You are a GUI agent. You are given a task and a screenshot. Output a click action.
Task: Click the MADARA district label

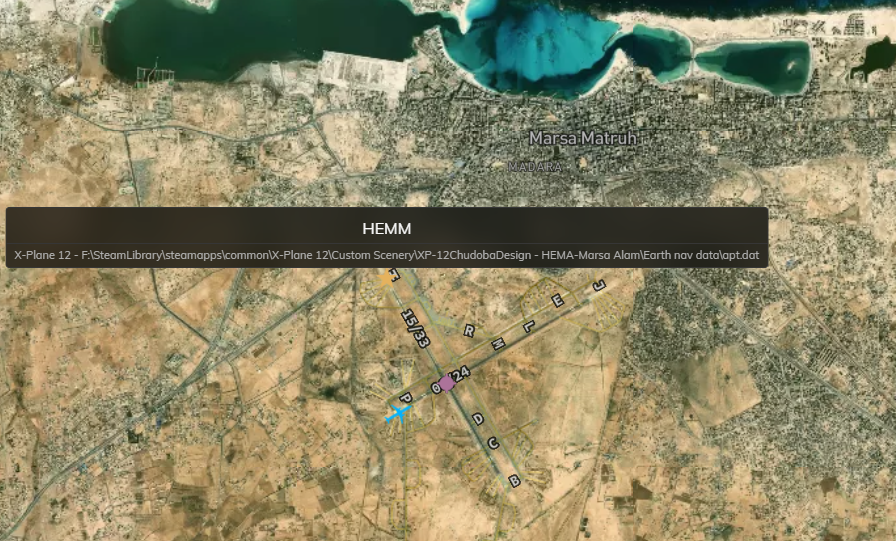[x=535, y=167]
